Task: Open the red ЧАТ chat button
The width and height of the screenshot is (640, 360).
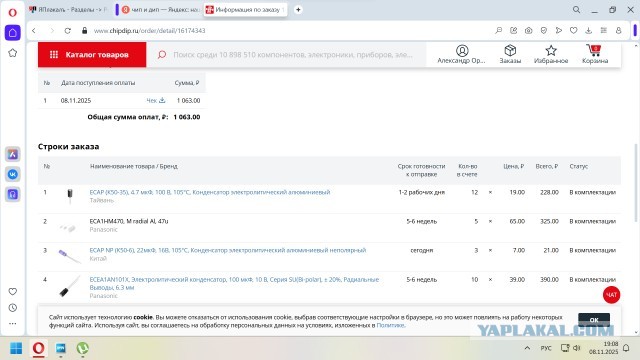Action: 611,295
